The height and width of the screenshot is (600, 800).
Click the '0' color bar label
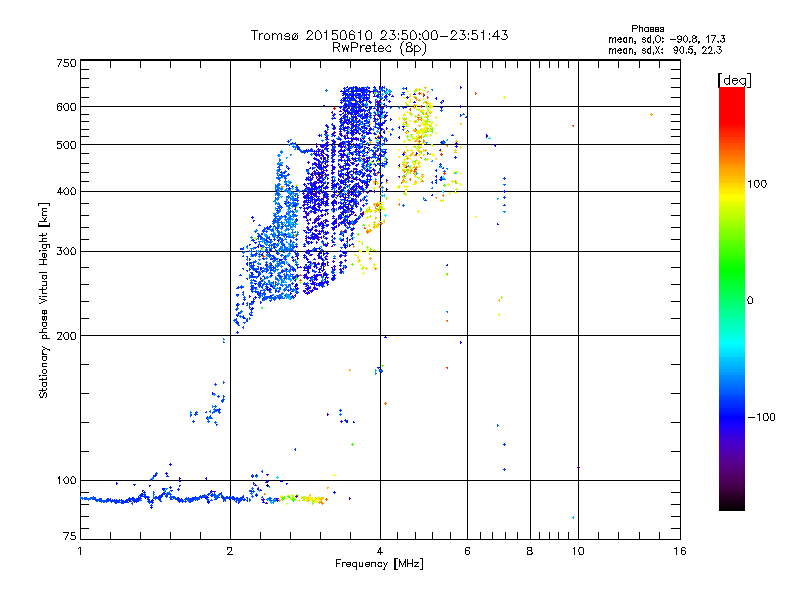(750, 301)
